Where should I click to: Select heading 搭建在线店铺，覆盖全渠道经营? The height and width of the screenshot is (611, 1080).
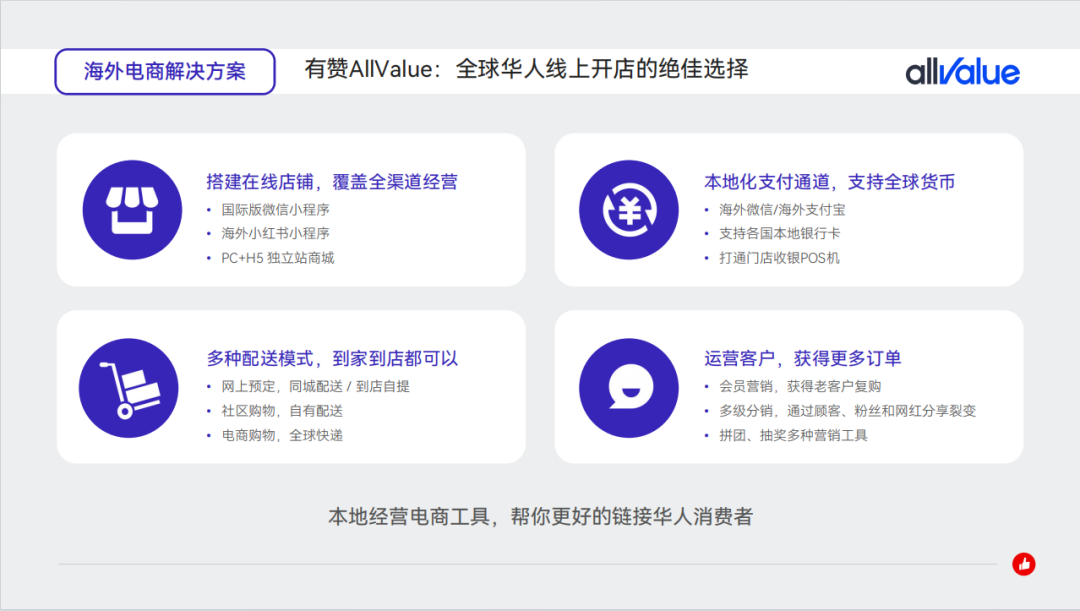click(332, 182)
